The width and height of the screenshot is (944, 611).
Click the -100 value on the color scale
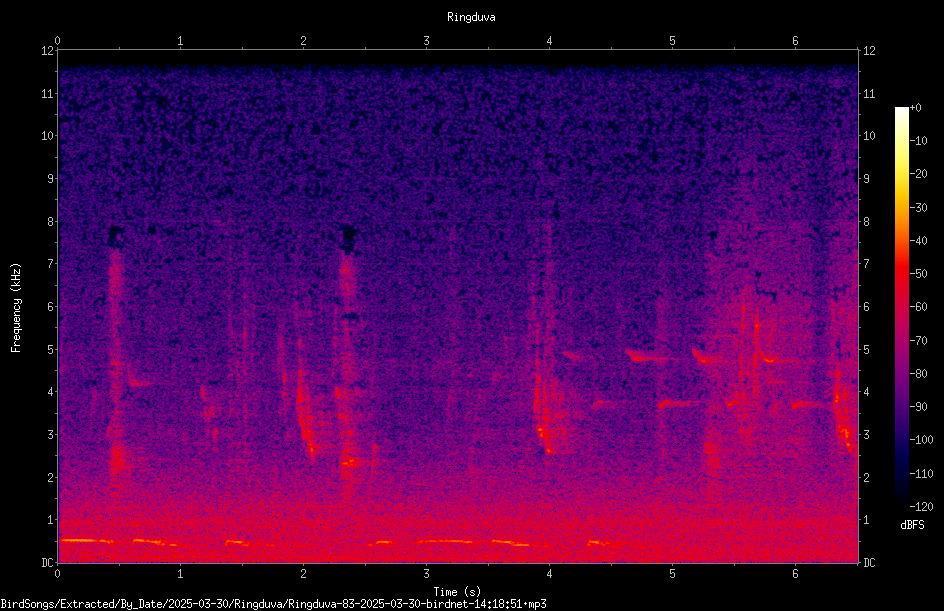tap(922, 440)
